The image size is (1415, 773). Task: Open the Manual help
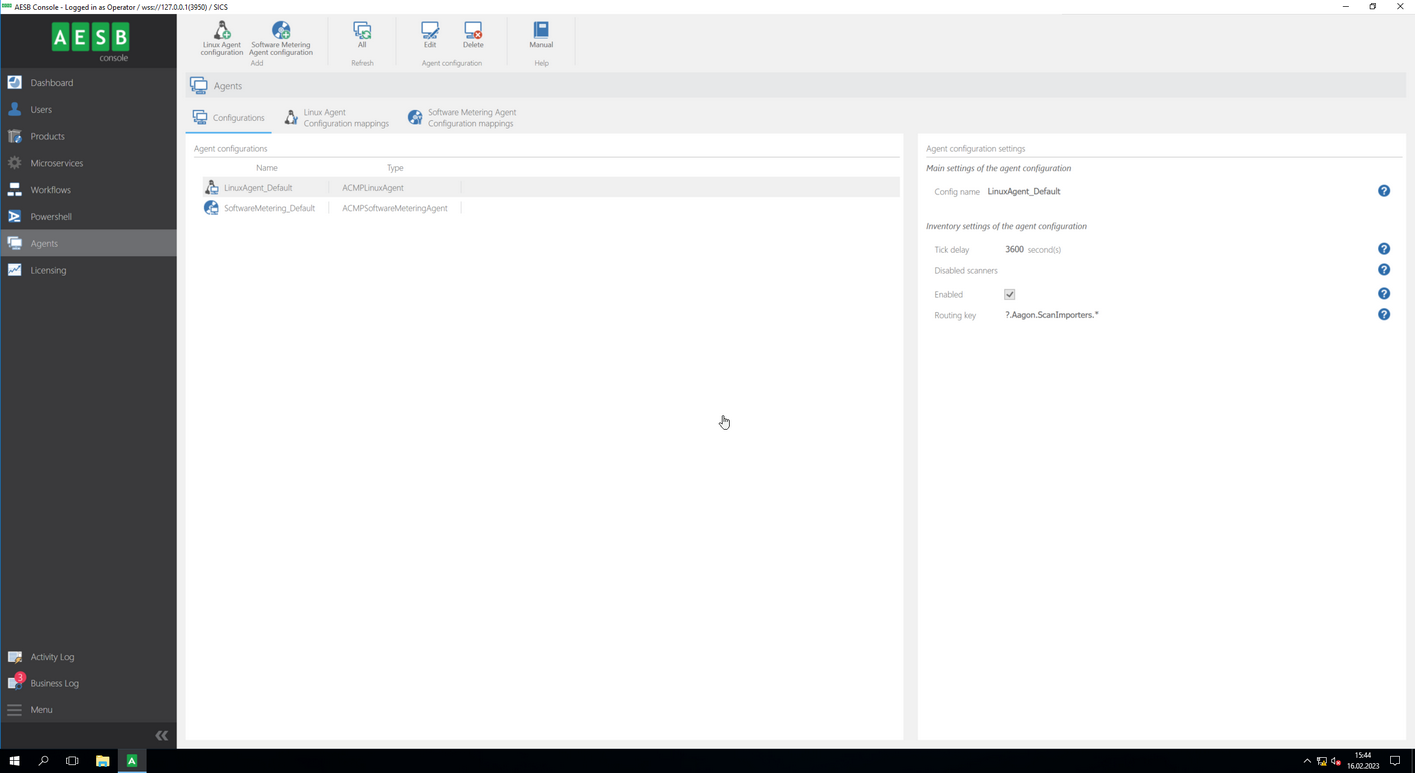[541, 36]
